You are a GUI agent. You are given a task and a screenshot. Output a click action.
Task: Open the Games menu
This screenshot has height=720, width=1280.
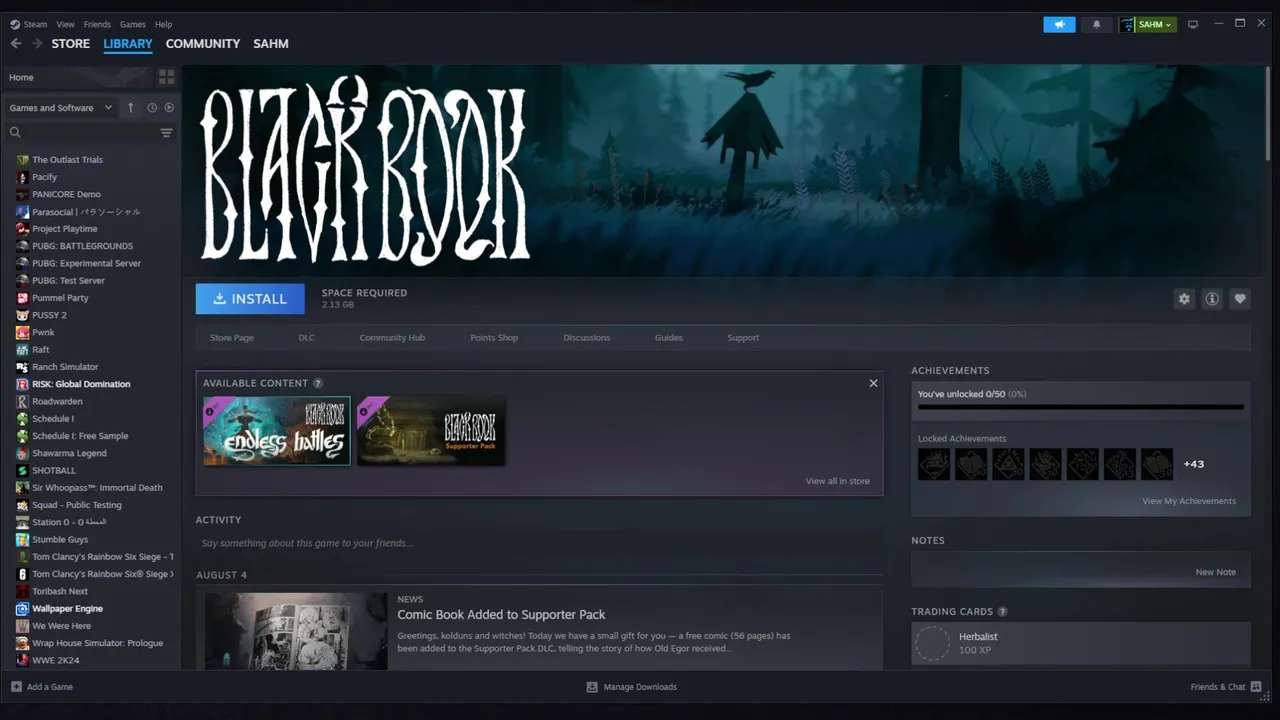click(x=132, y=24)
